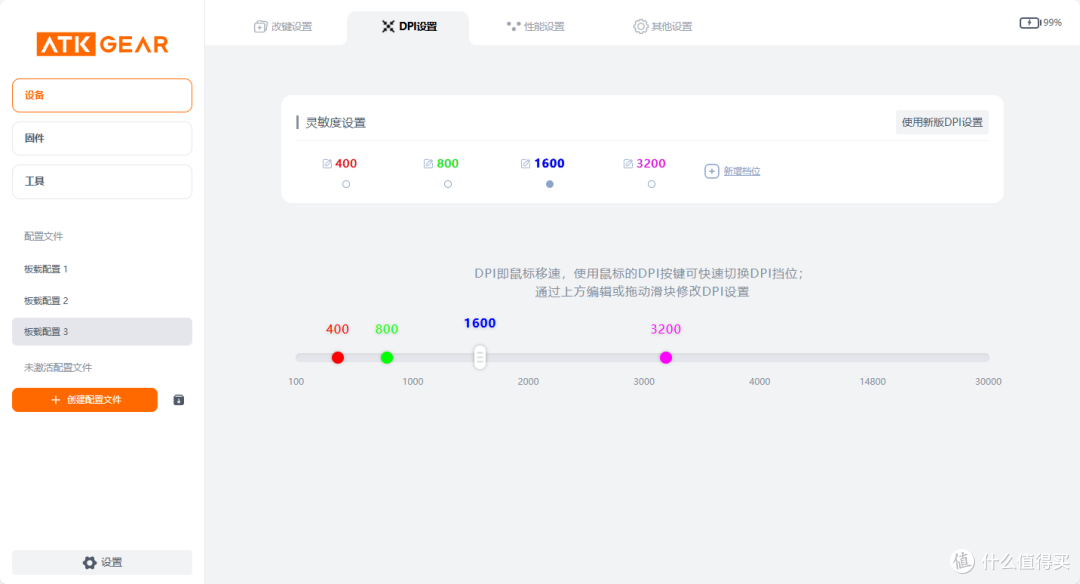Viewport: 1080px width, 584px height.
Task: Select 工具 in the sidebar
Action: tap(102, 181)
